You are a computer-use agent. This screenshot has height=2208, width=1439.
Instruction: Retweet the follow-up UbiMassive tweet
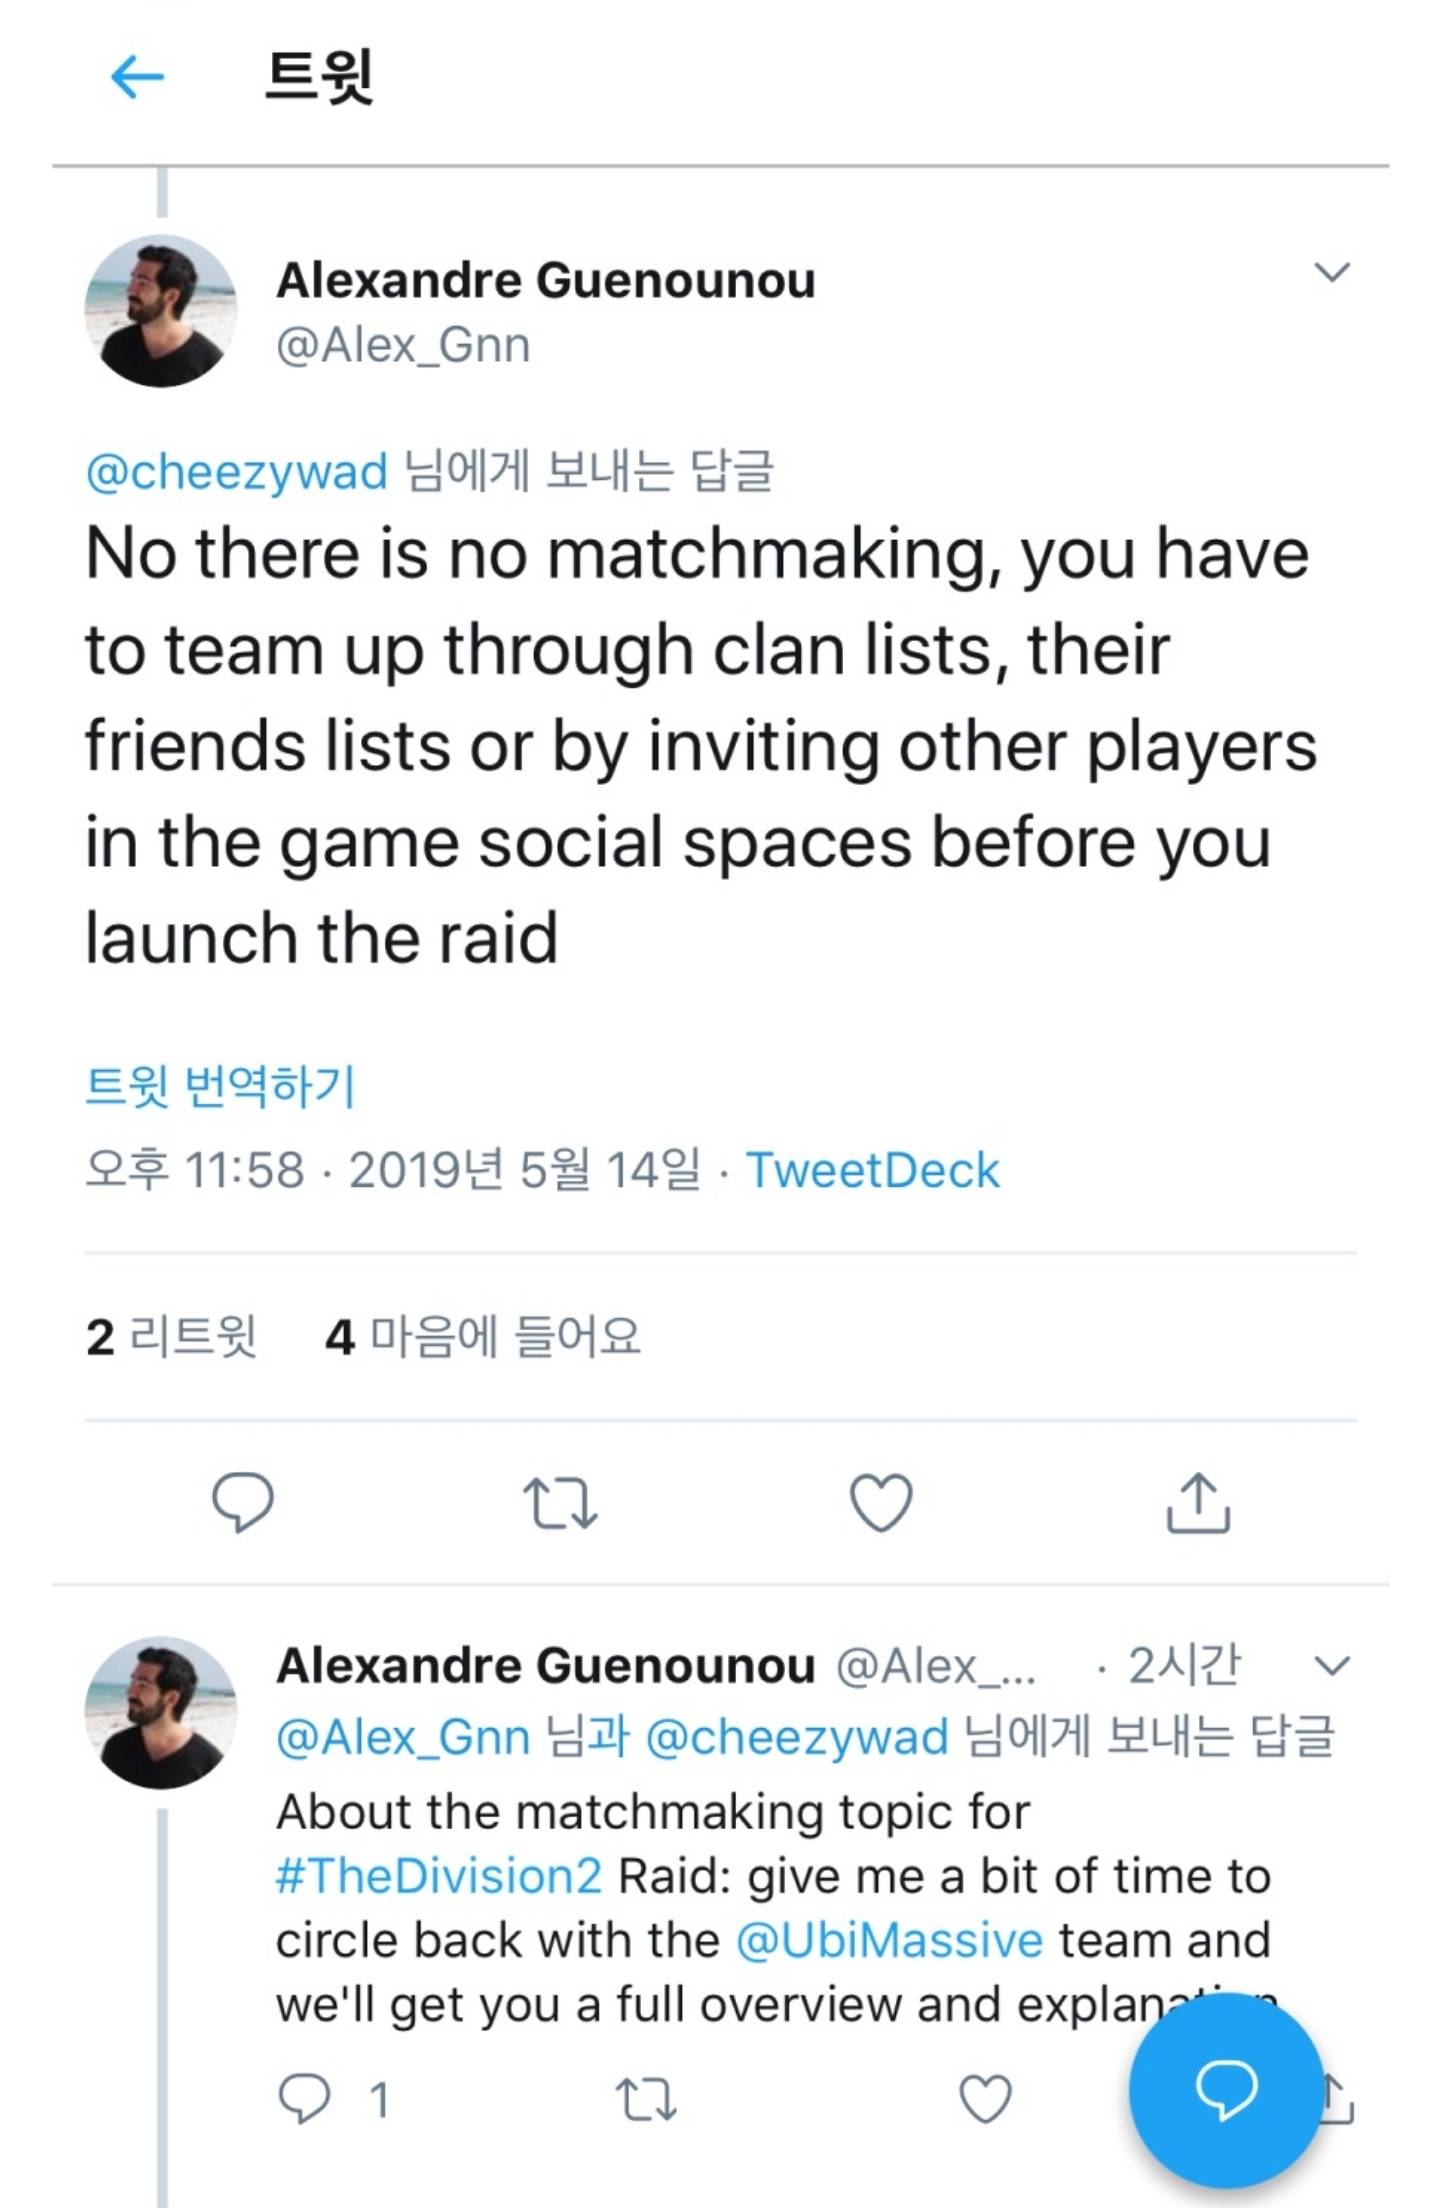tap(646, 2098)
